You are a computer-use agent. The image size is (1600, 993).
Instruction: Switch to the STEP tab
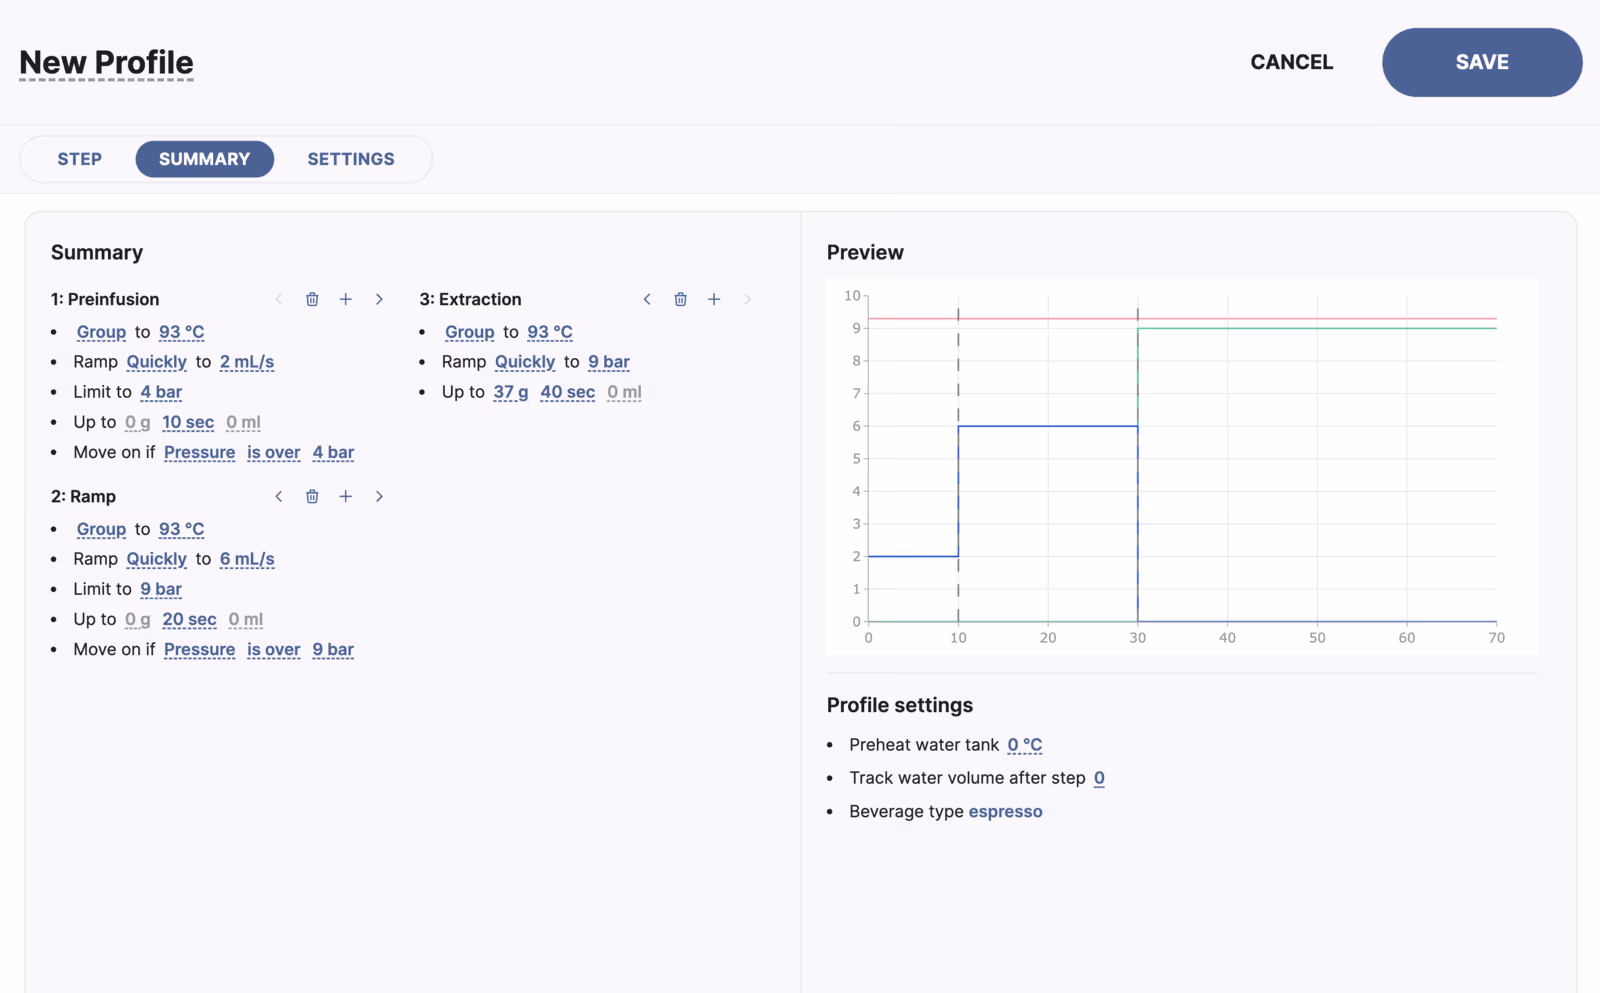pos(80,159)
